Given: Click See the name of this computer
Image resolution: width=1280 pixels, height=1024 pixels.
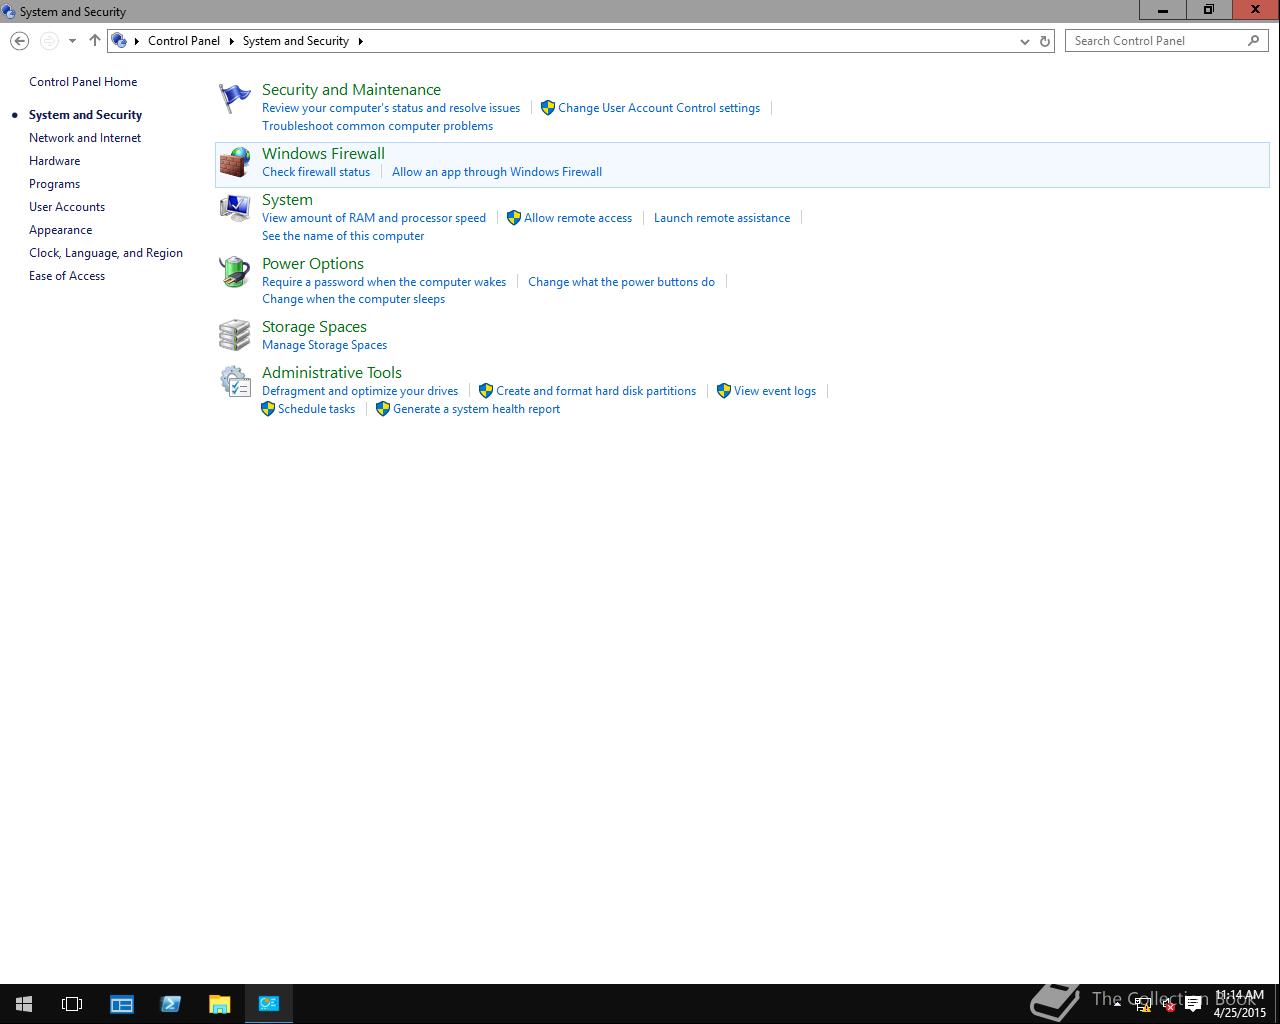Looking at the screenshot, I should point(343,236).
